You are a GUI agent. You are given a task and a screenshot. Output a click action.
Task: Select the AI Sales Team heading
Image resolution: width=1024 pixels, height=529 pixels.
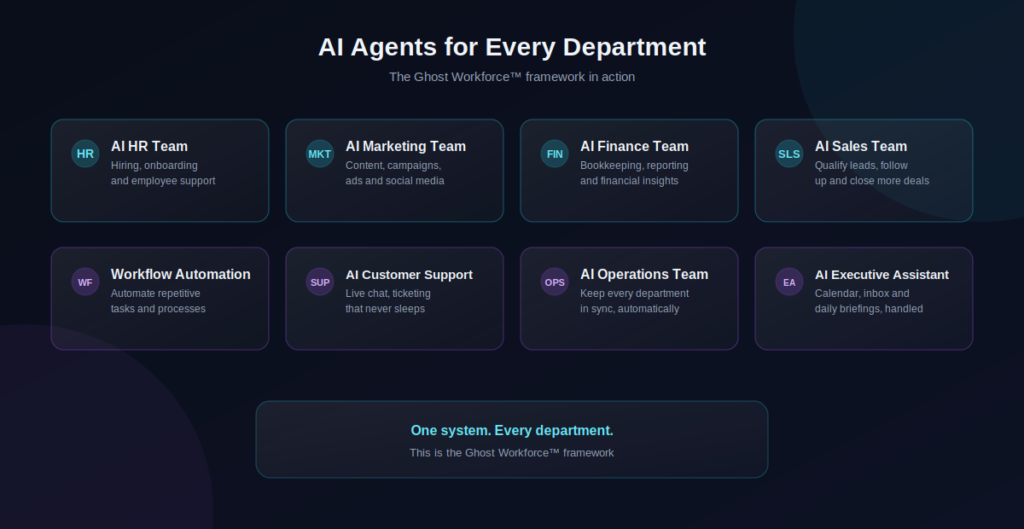861,146
